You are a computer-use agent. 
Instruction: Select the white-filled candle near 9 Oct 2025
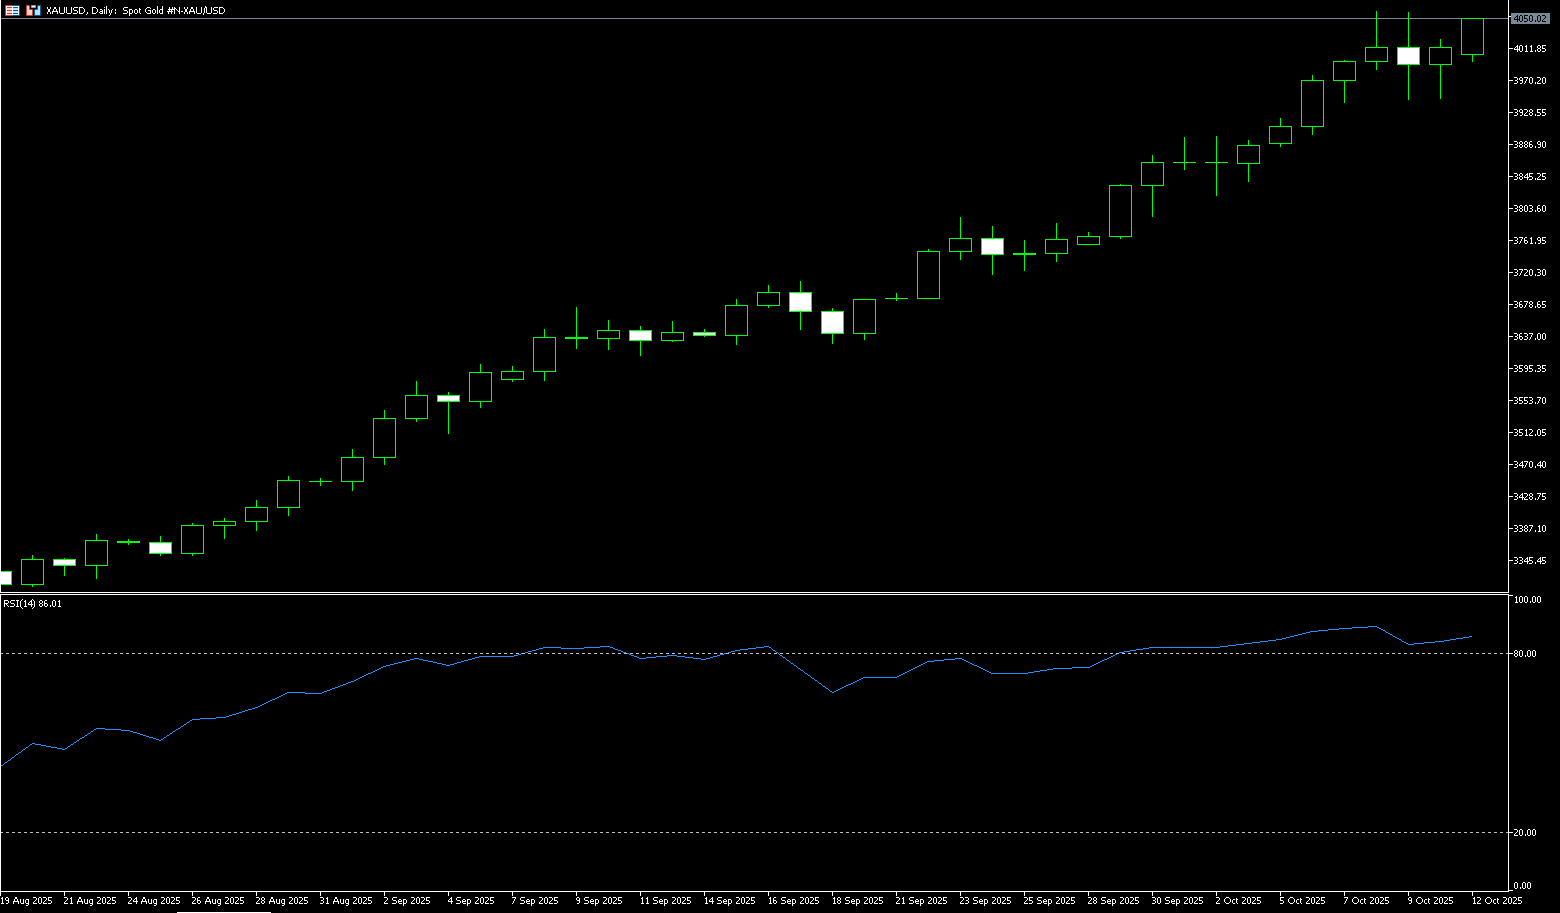1408,56
